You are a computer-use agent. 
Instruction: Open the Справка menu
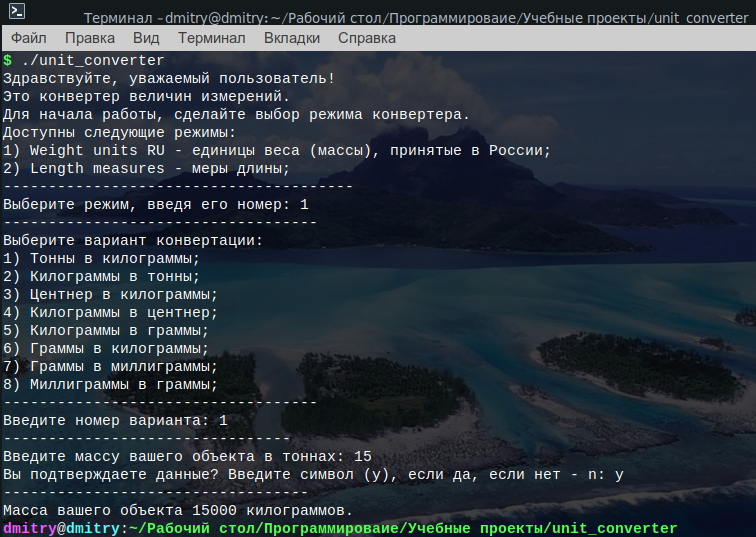366,38
